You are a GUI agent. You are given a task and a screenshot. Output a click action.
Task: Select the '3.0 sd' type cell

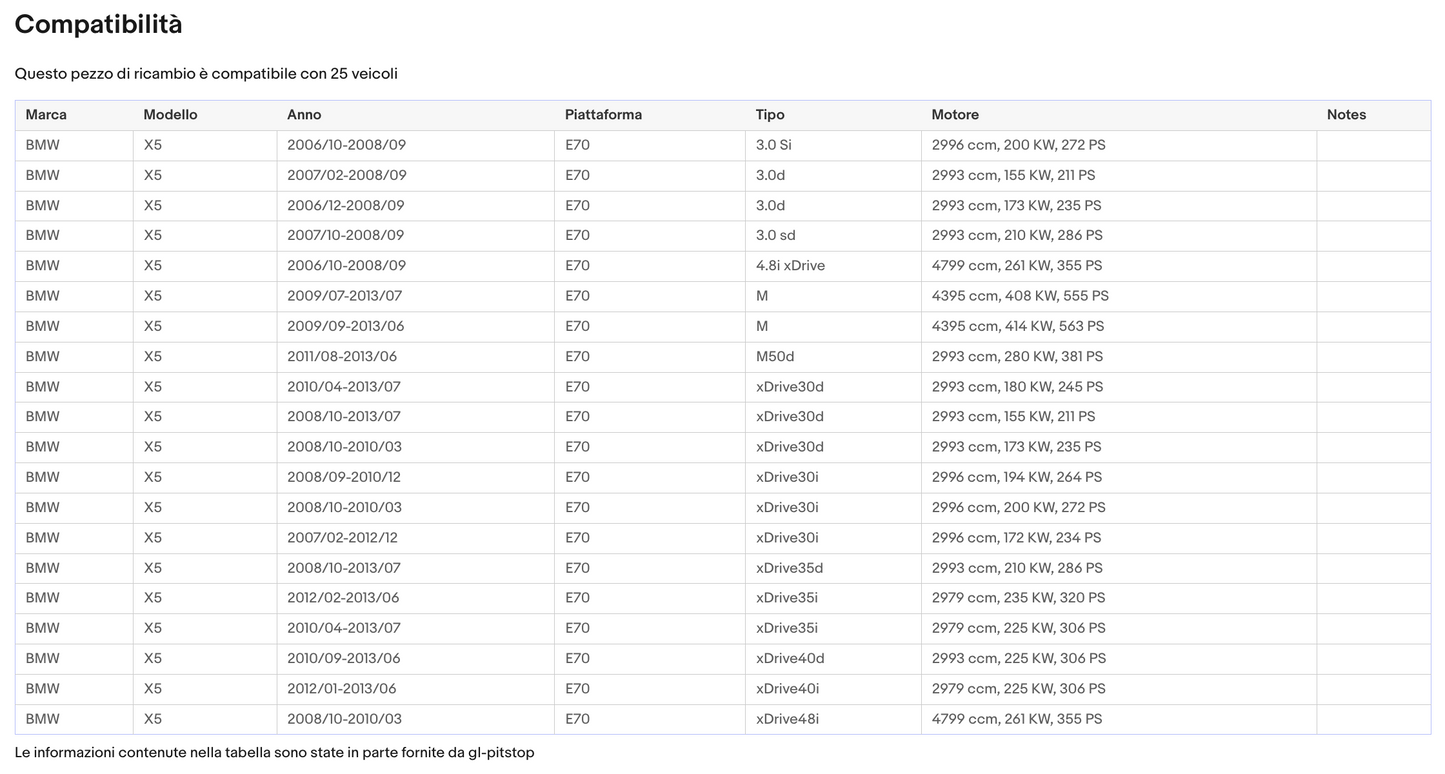[x=775, y=236]
